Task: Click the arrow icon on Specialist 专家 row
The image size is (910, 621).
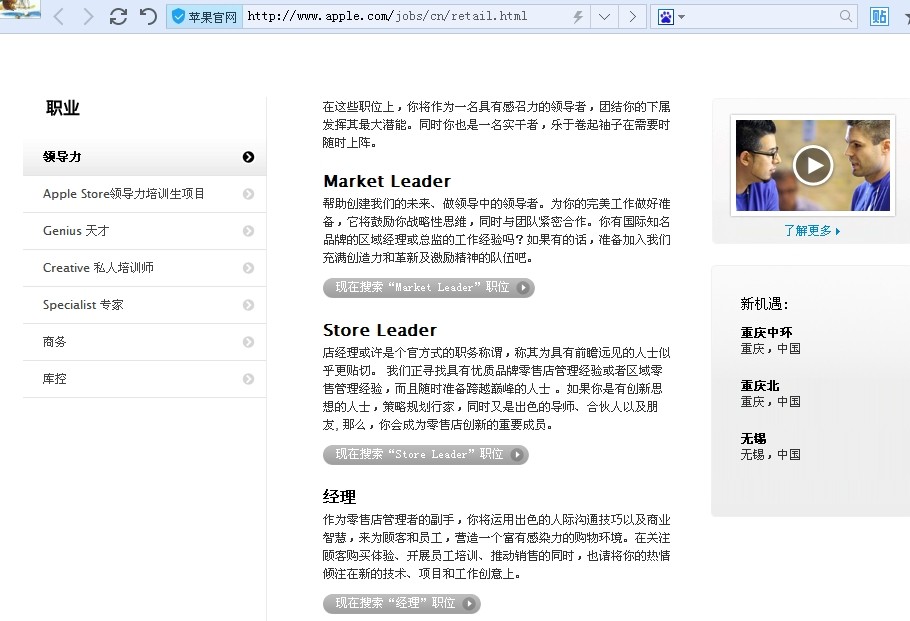Action: 248,305
